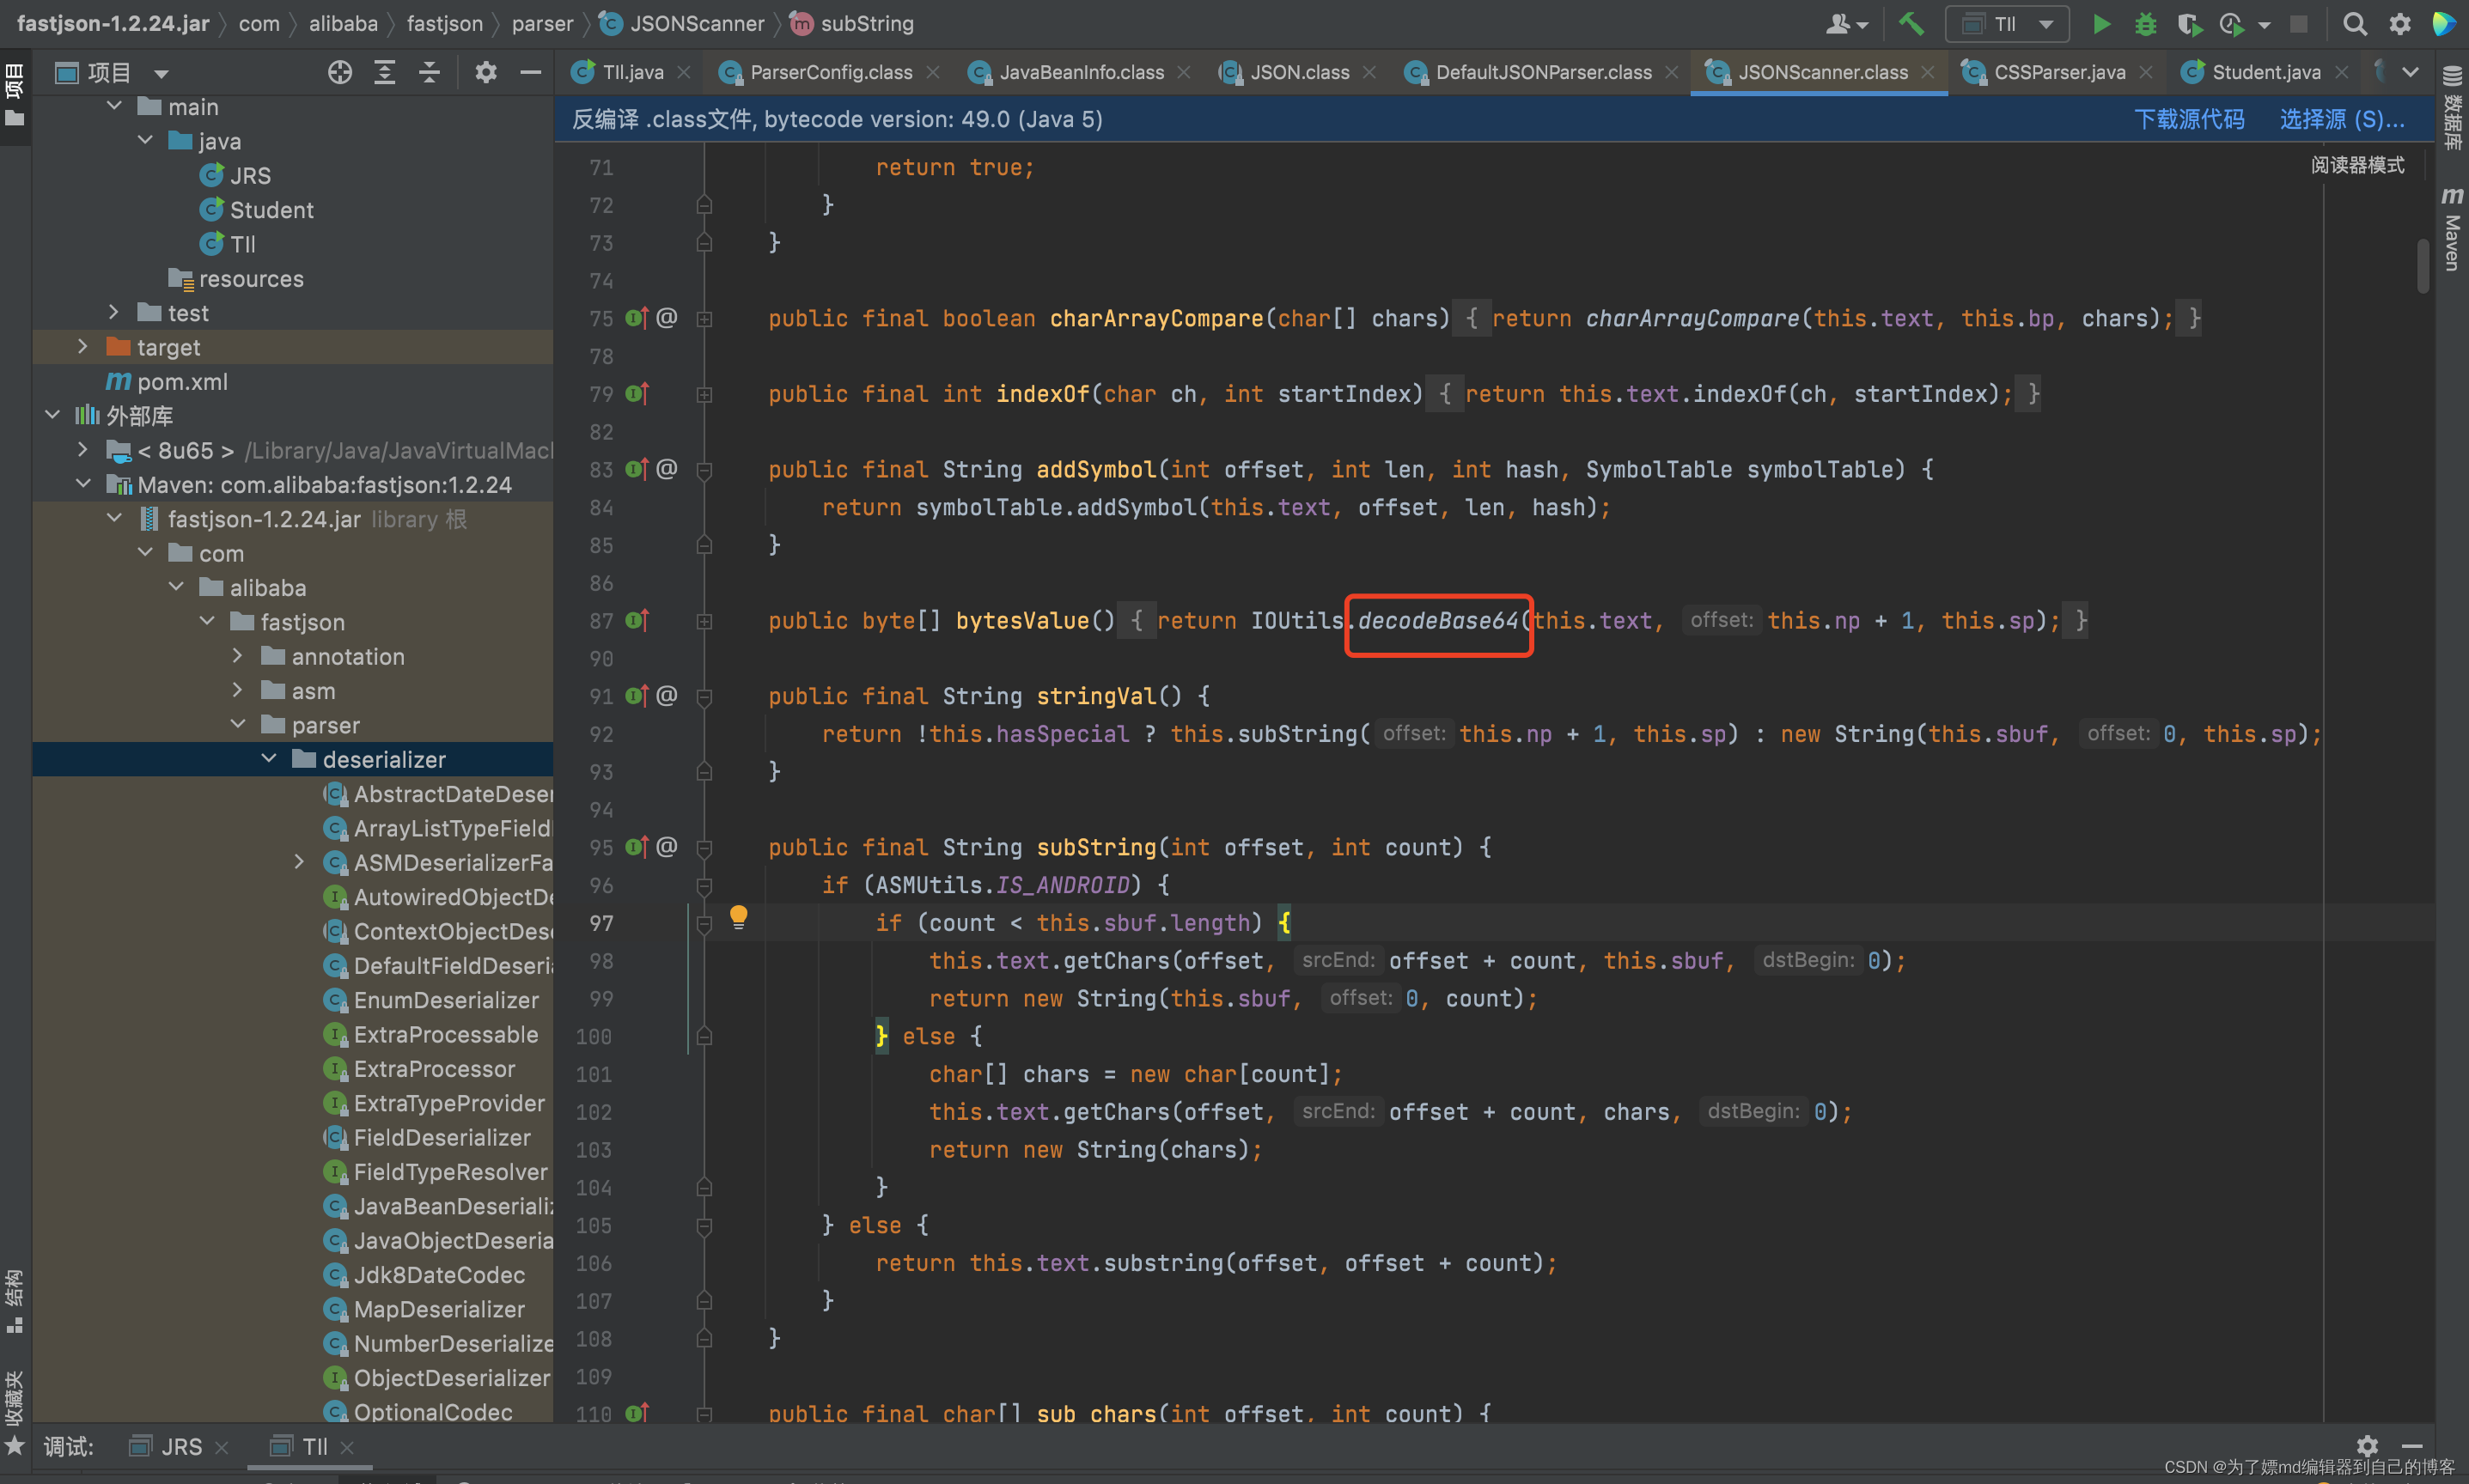Expand the test folder
2469x1484 pixels.
[114, 312]
